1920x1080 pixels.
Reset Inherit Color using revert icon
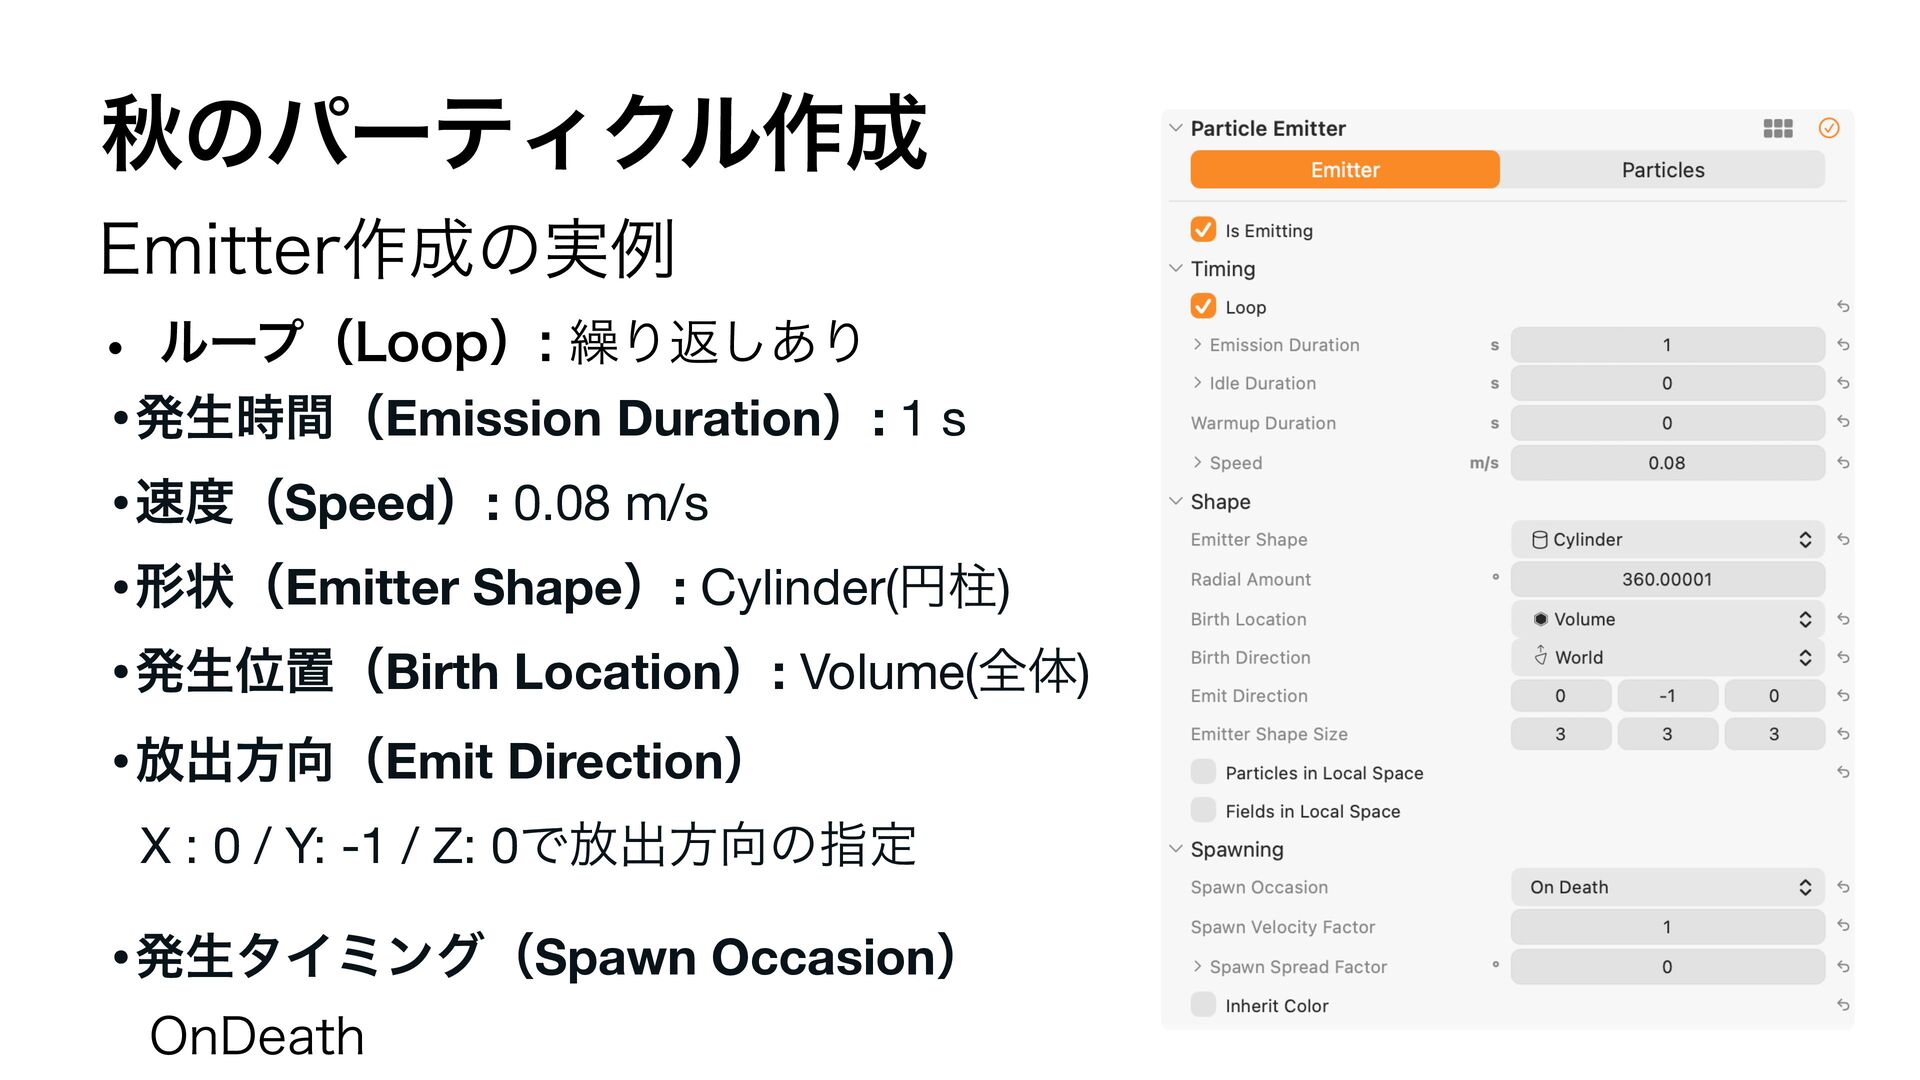click(1843, 1006)
